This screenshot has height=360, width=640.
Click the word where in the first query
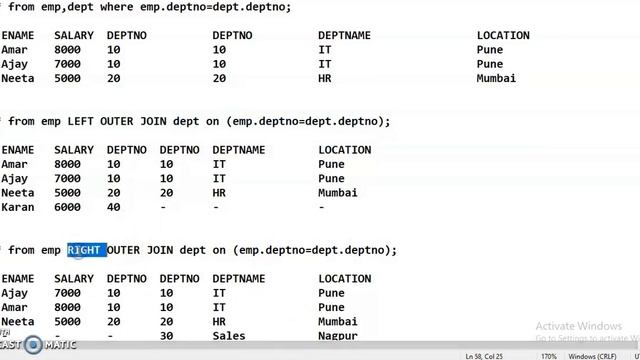tap(117, 7)
